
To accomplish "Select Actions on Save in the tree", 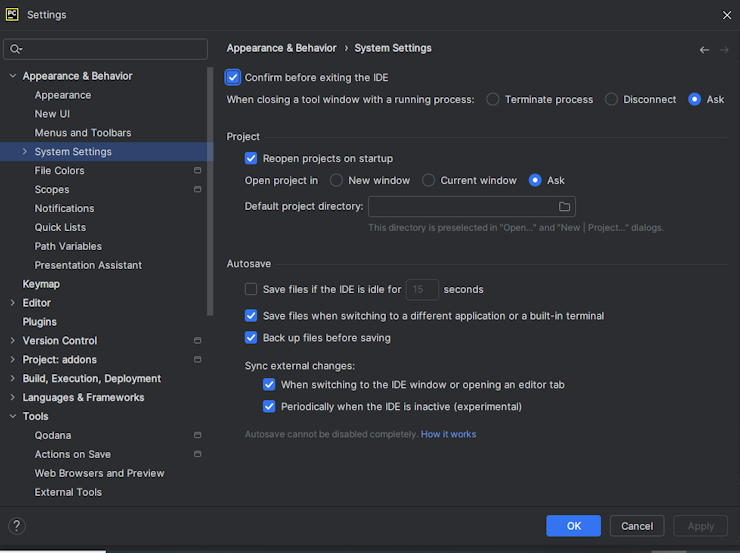I will [73, 454].
